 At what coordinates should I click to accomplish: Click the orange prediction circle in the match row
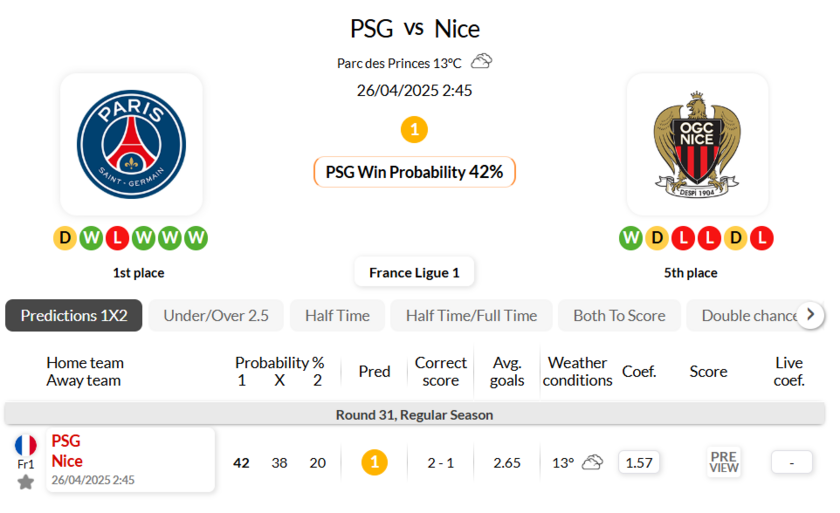coord(374,462)
